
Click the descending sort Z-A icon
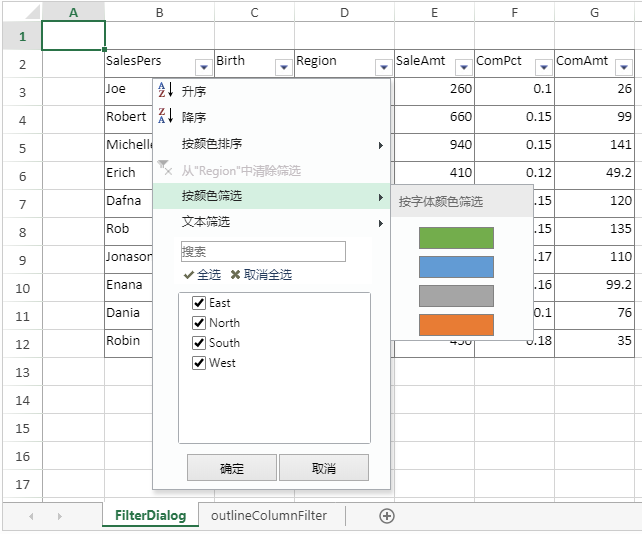[x=166, y=116]
